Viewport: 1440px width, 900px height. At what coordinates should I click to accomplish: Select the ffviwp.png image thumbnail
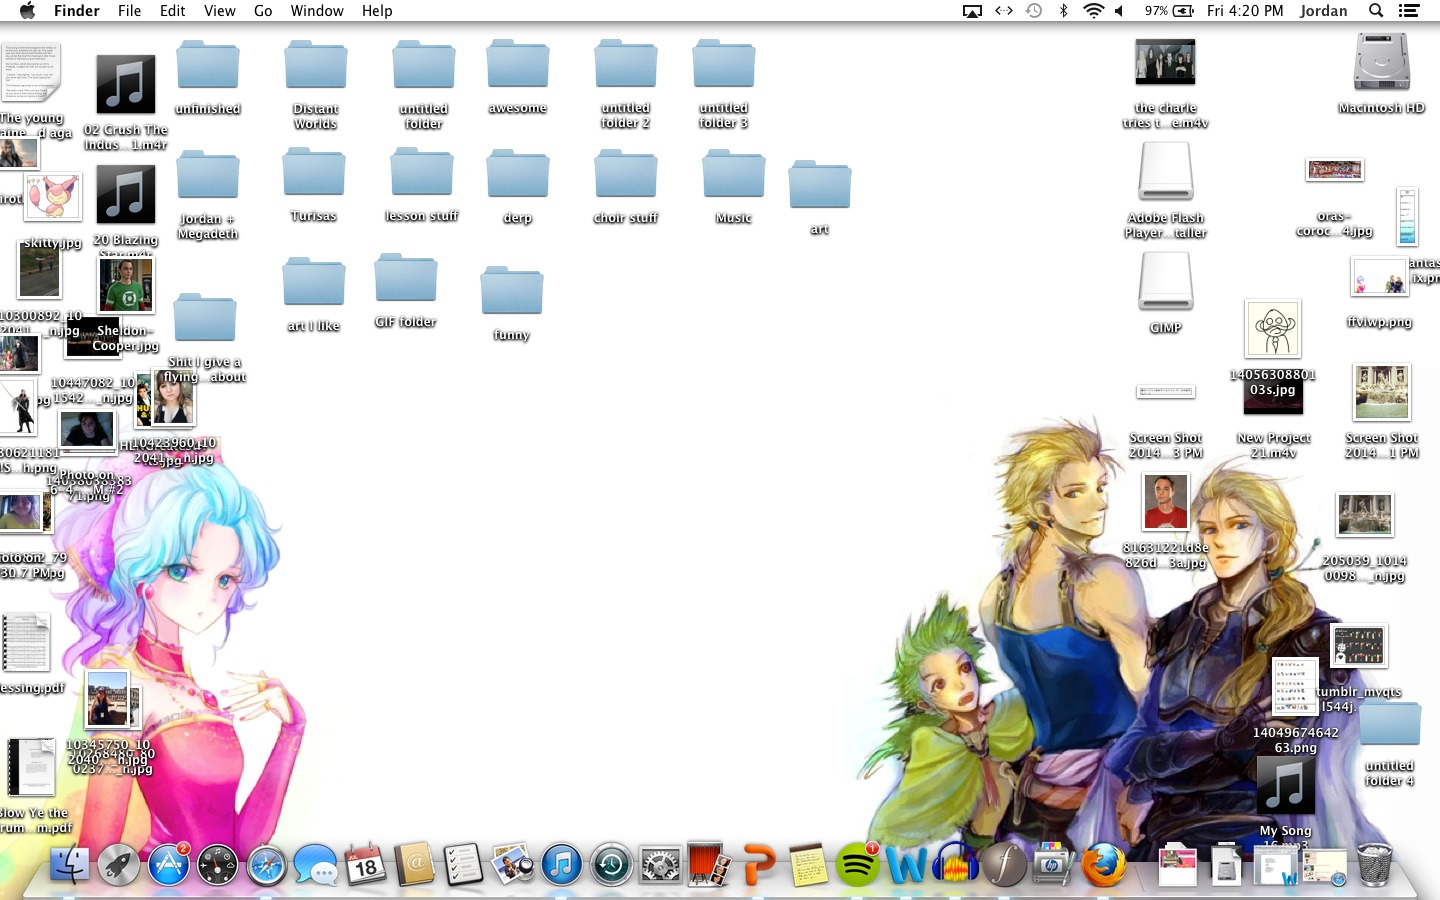(x=1379, y=277)
